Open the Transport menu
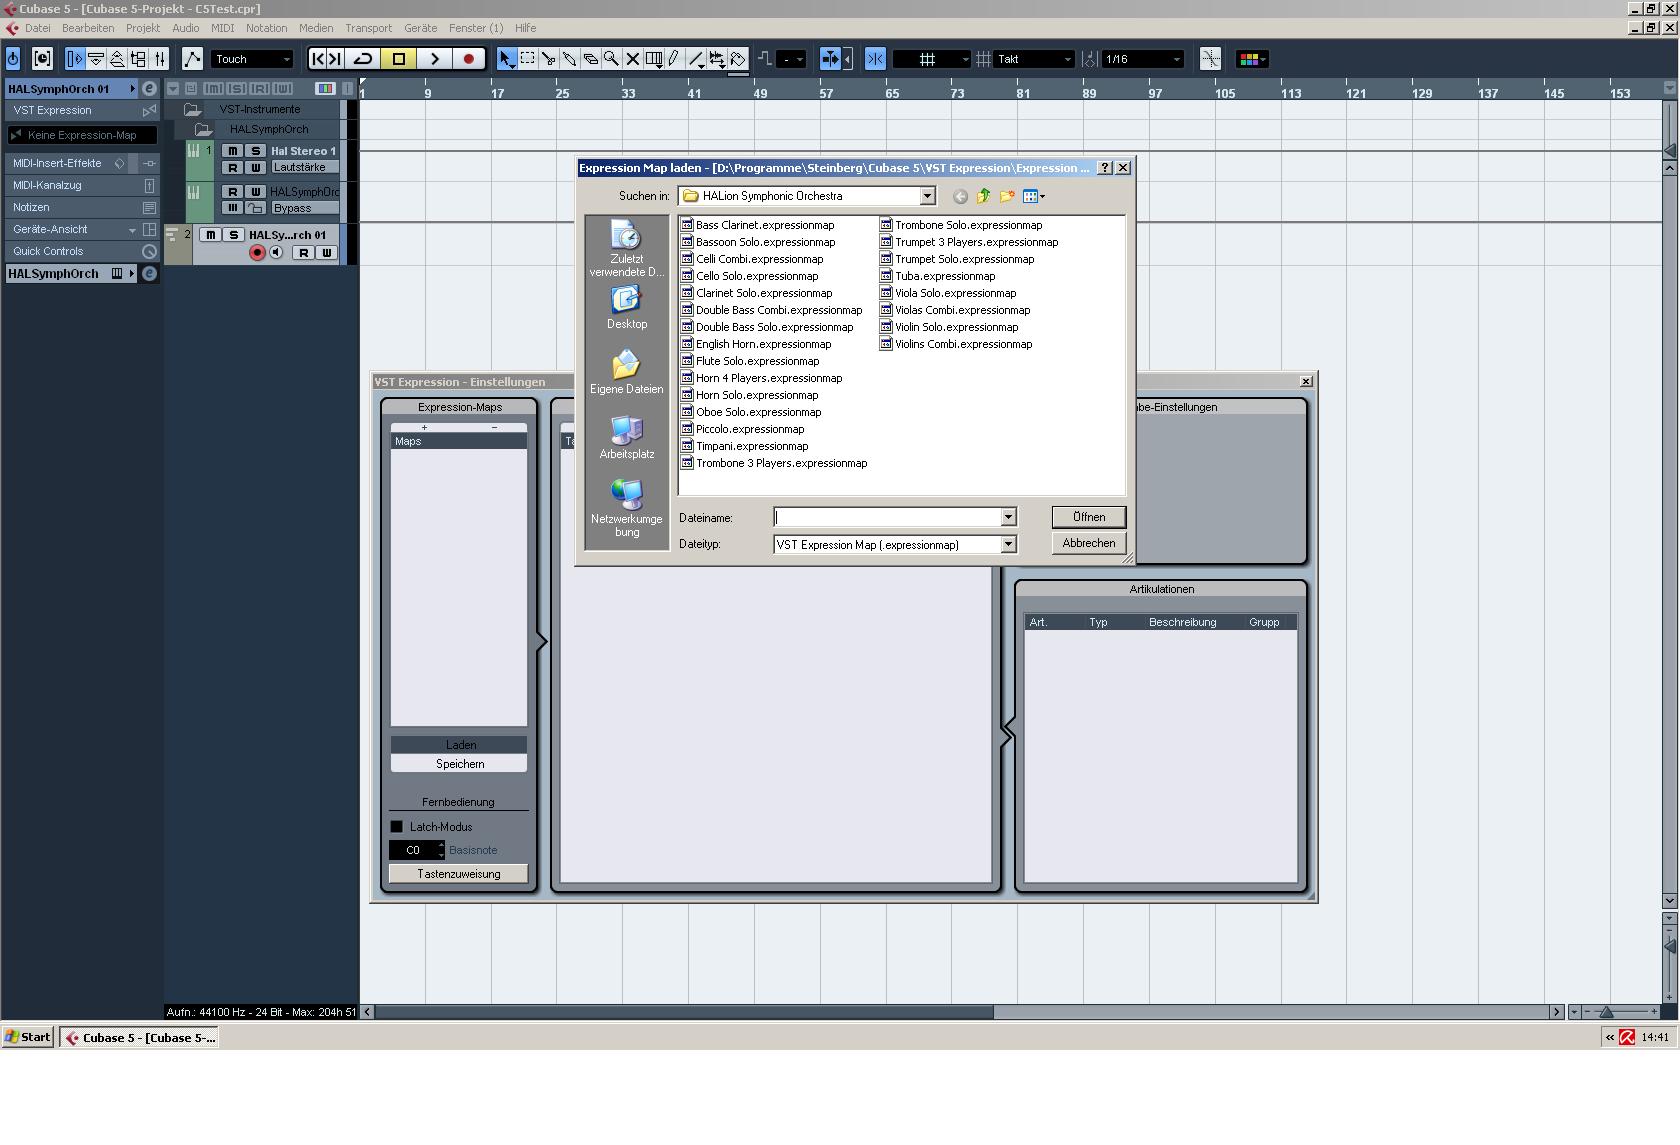Viewport: 1680px width, 1145px height. [368, 28]
